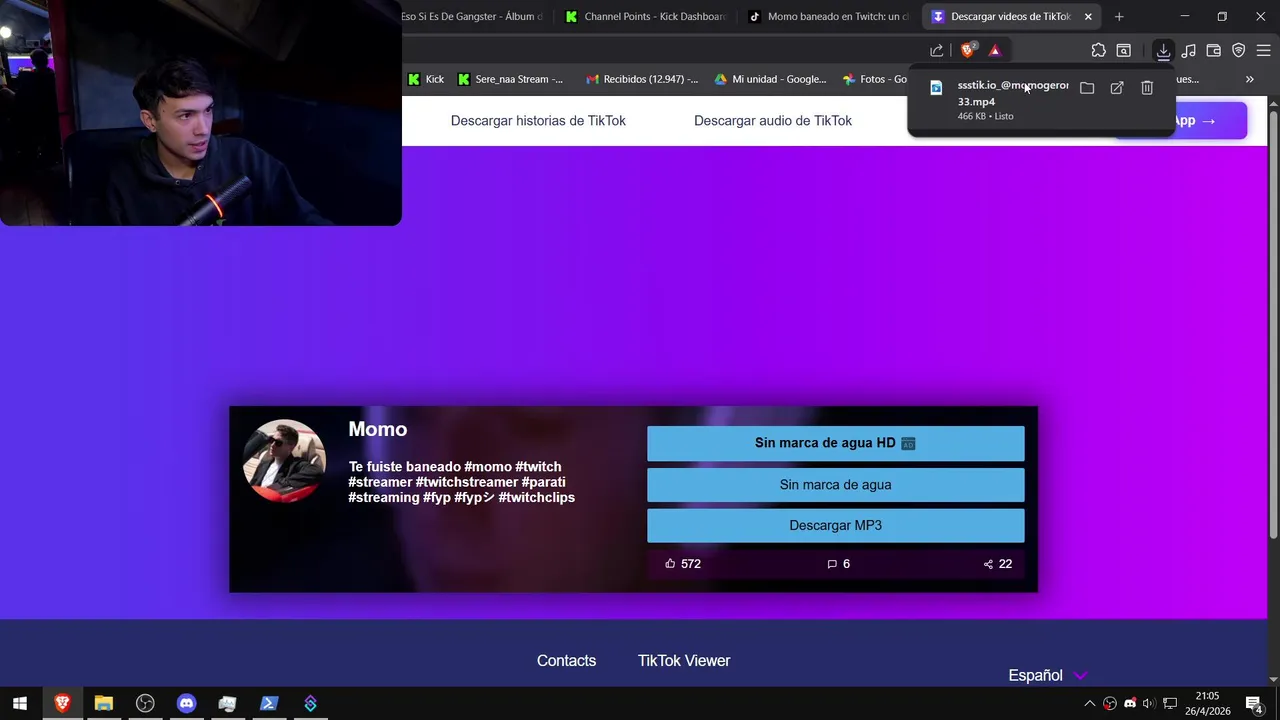Image resolution: width=1280 pixels, height=720 pixels.
Task: Show downloaded file in folder
Action: (1087, 88)
